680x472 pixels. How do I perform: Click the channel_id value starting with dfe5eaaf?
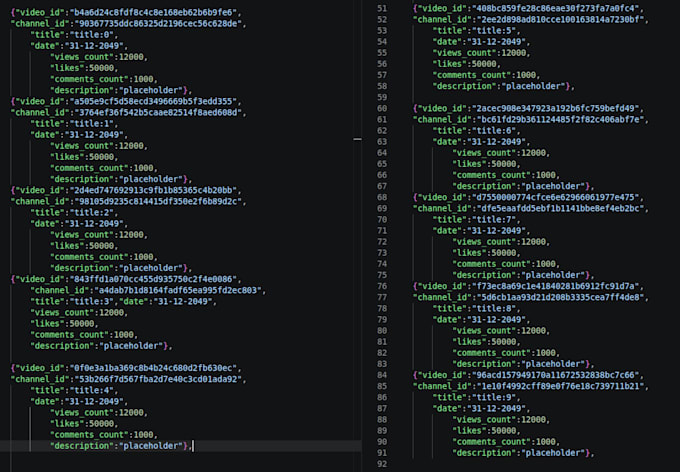point(560,208)
